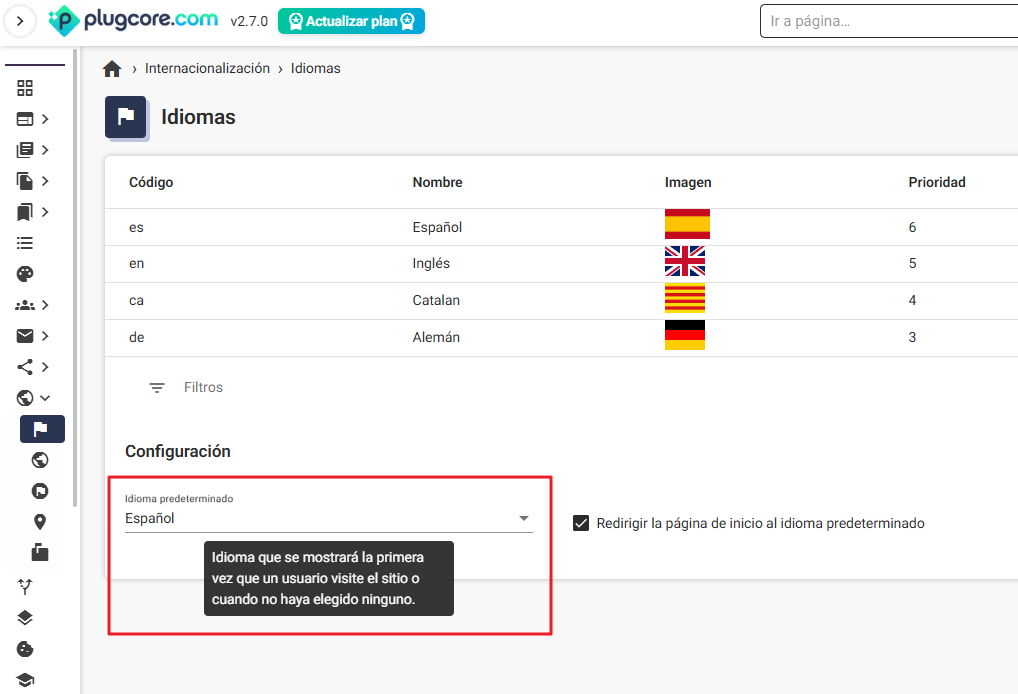Viewport: 1018px width, 694px height.
Task: Click the graduation cap icon in sidebar
Action: (x=25, y=680)
